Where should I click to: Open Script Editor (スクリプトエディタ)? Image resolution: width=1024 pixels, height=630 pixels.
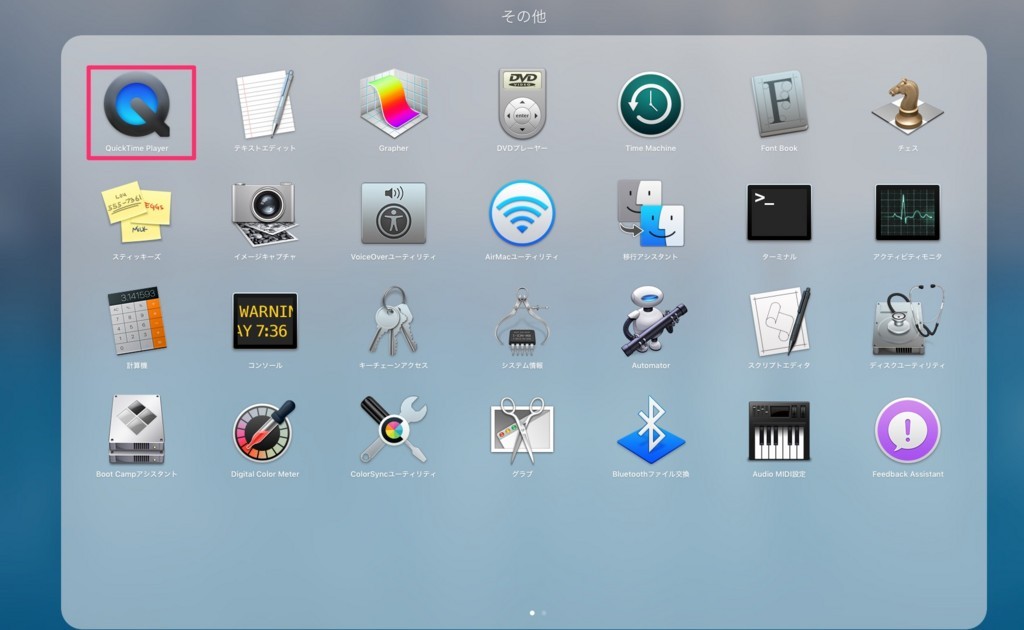[778, 321]
